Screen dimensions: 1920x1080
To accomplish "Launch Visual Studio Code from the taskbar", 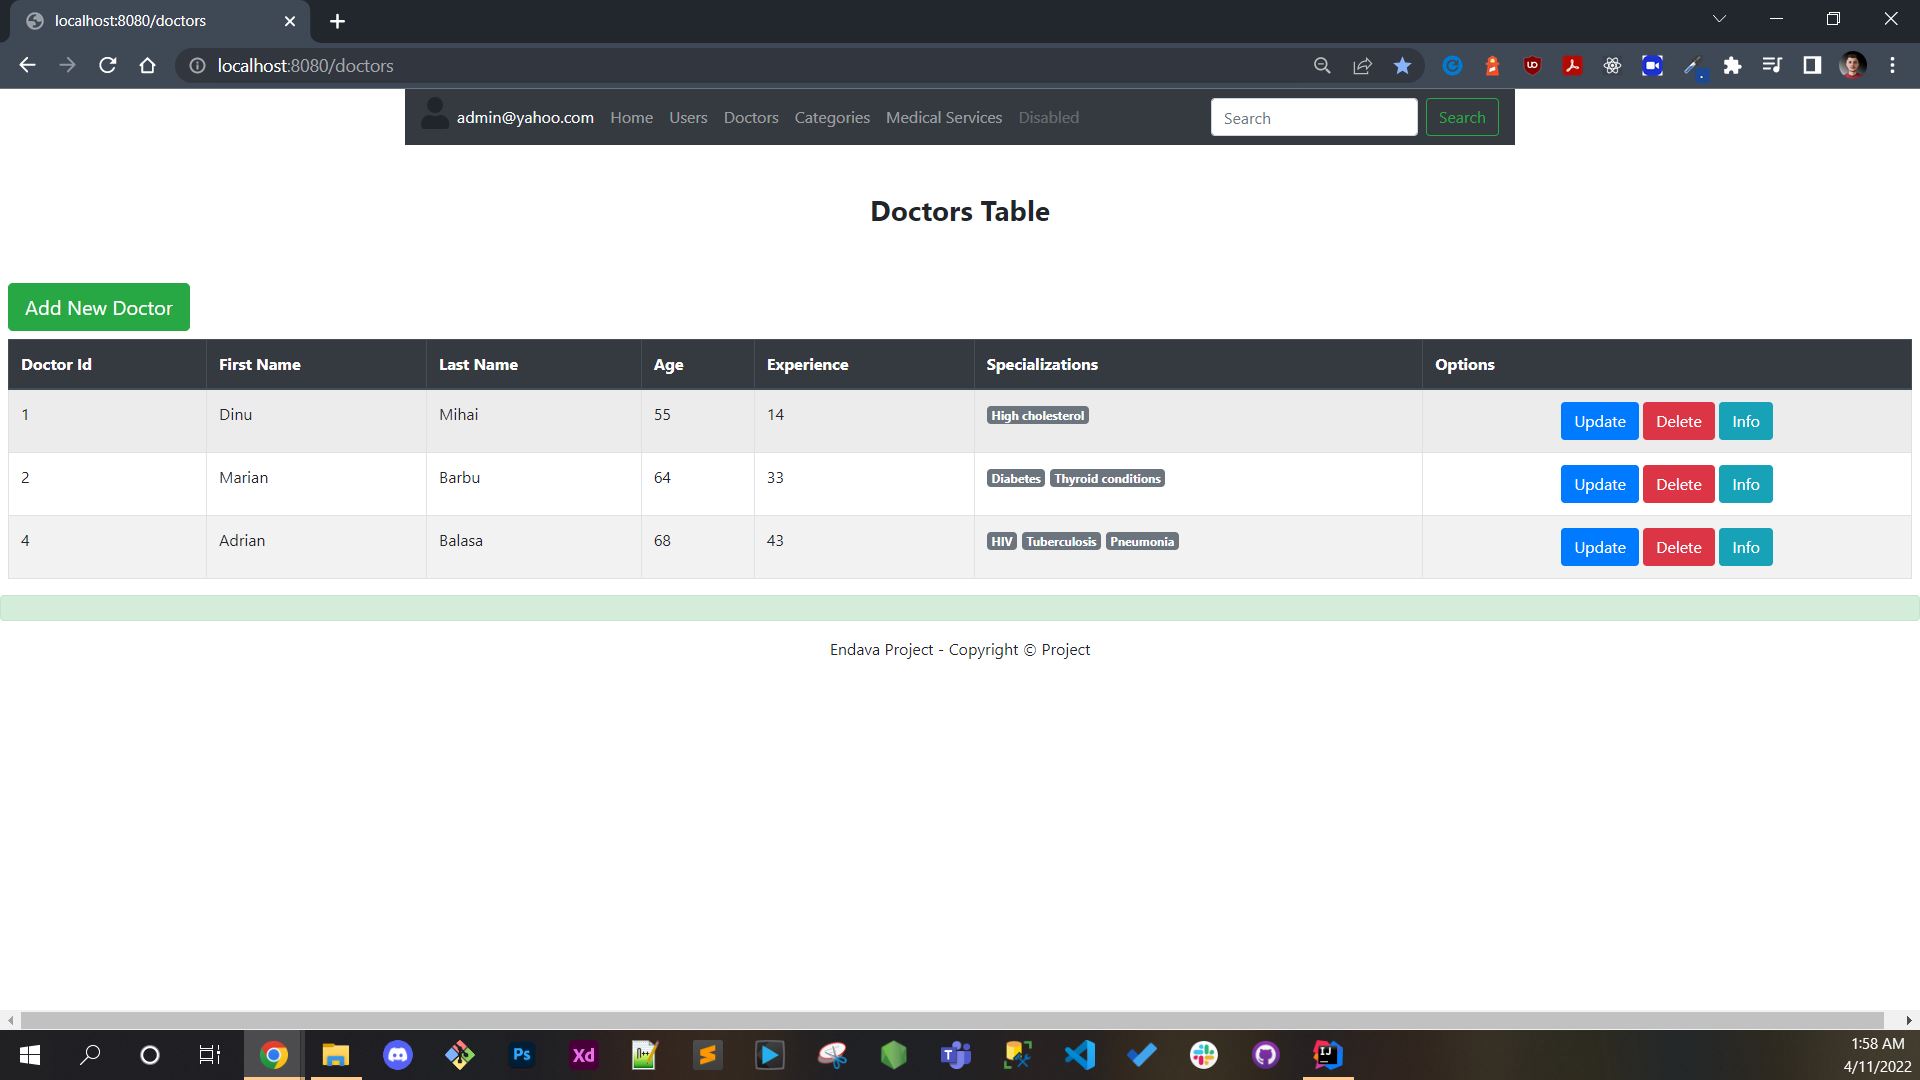I will click(x=1079, y=1055).
